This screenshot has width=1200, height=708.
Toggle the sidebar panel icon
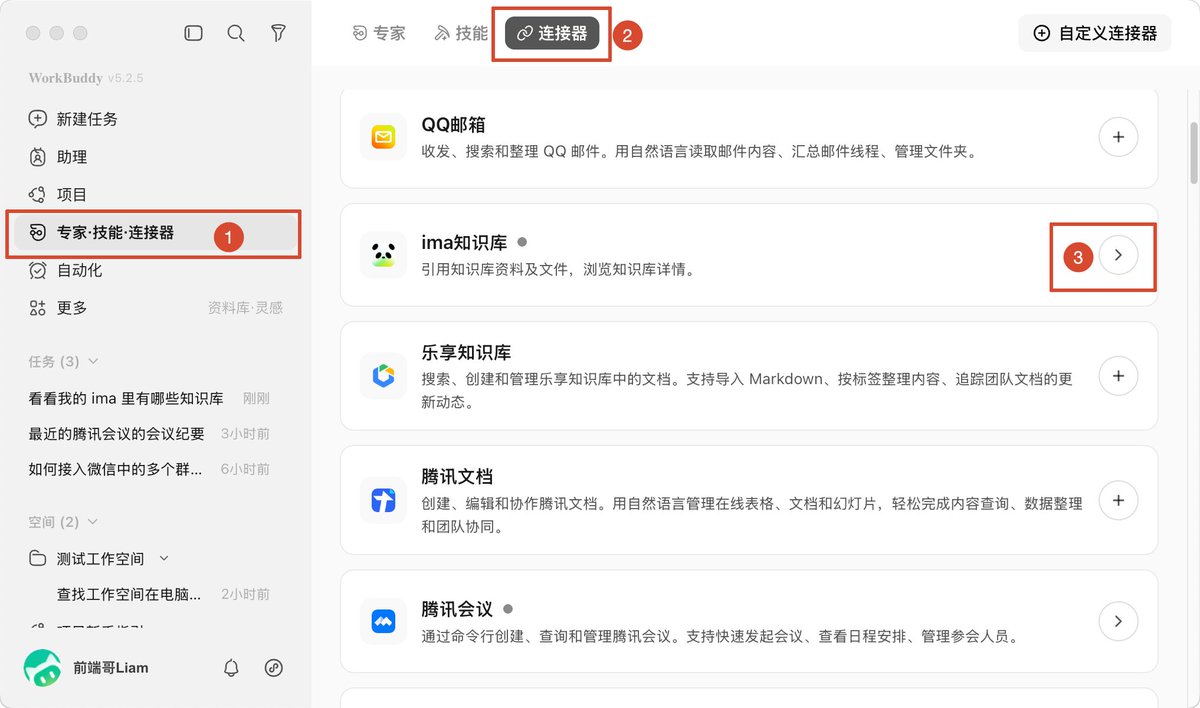(194, 33)
